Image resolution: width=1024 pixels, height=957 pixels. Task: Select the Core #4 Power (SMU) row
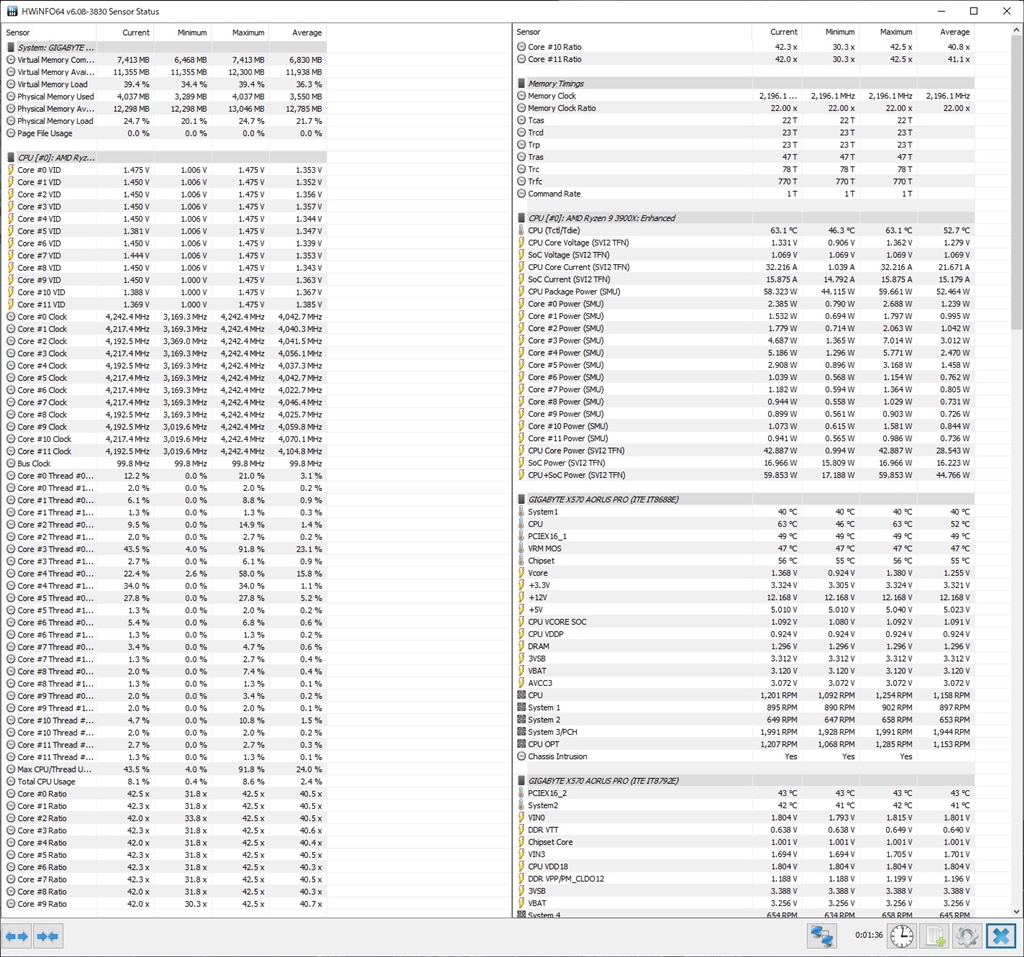(x=744, y=353)
